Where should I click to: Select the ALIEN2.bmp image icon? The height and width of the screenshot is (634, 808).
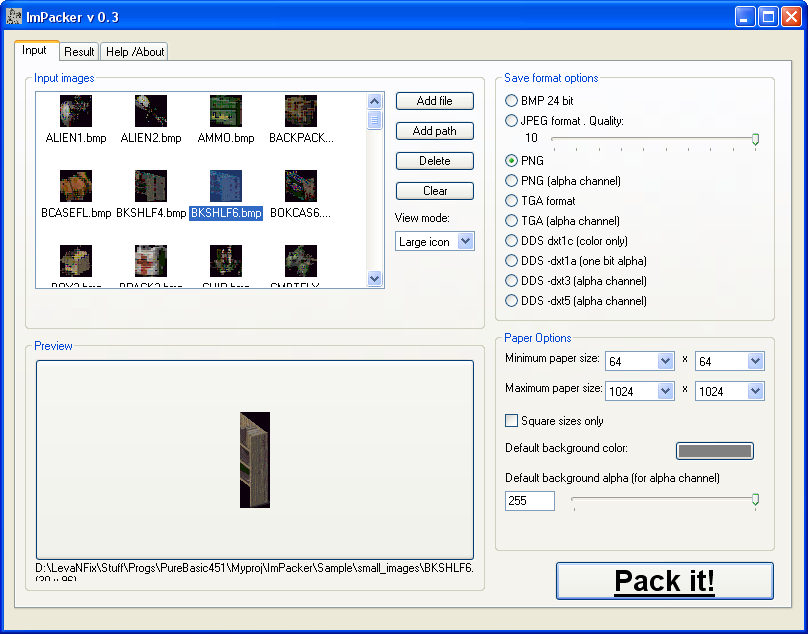[151, 111]
